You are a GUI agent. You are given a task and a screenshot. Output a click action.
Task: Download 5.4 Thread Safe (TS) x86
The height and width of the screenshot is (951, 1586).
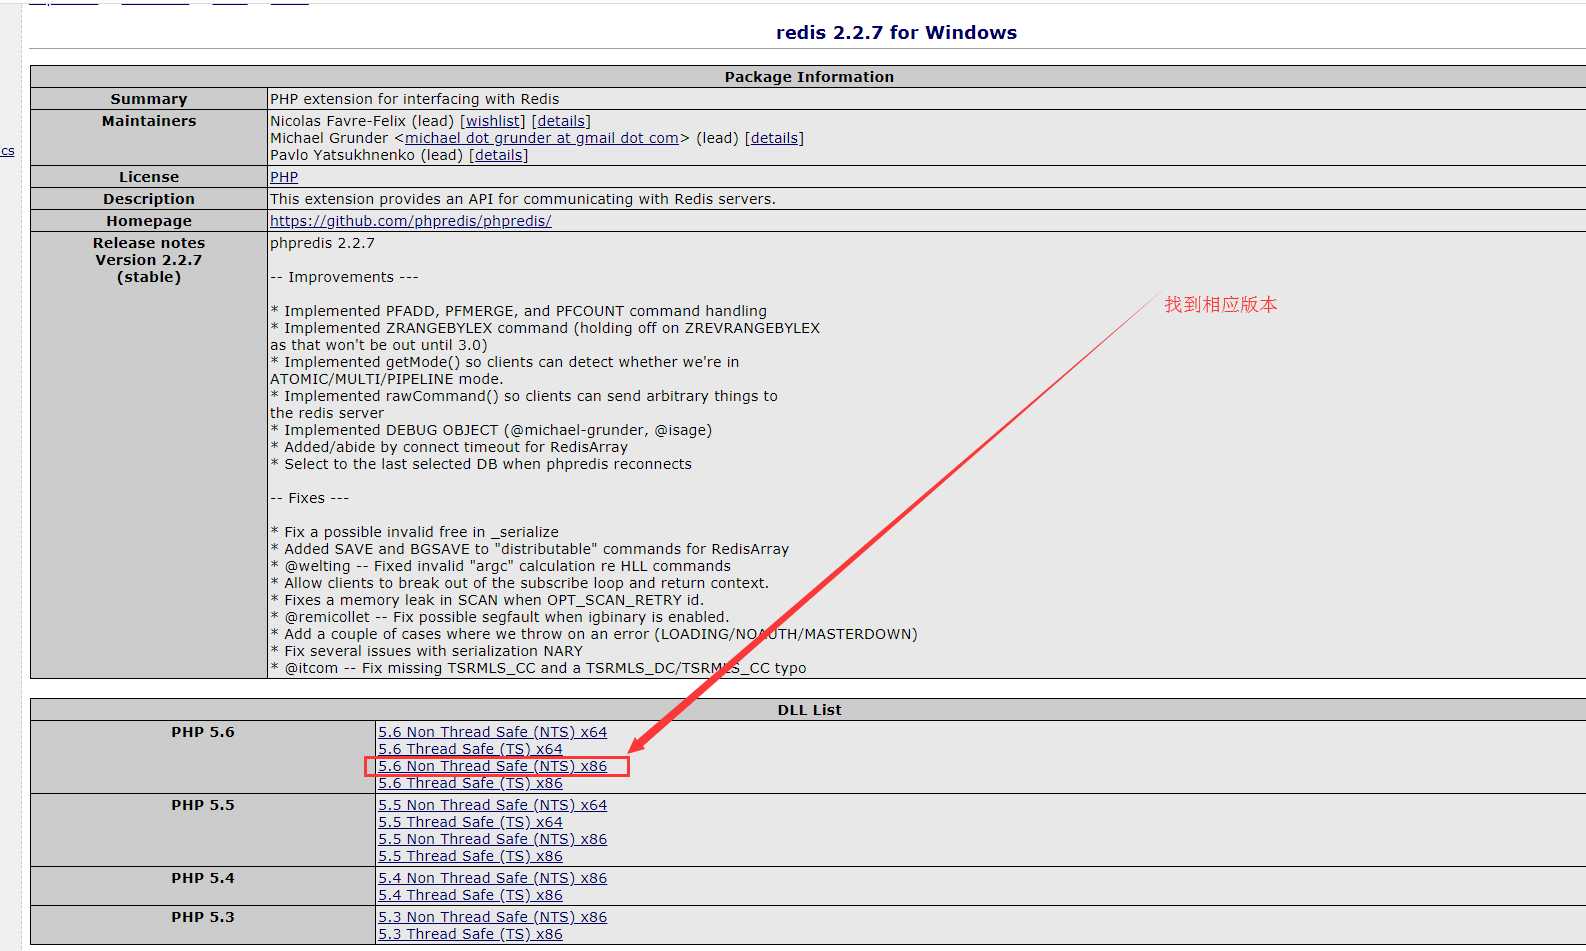[x=470, y=895]
